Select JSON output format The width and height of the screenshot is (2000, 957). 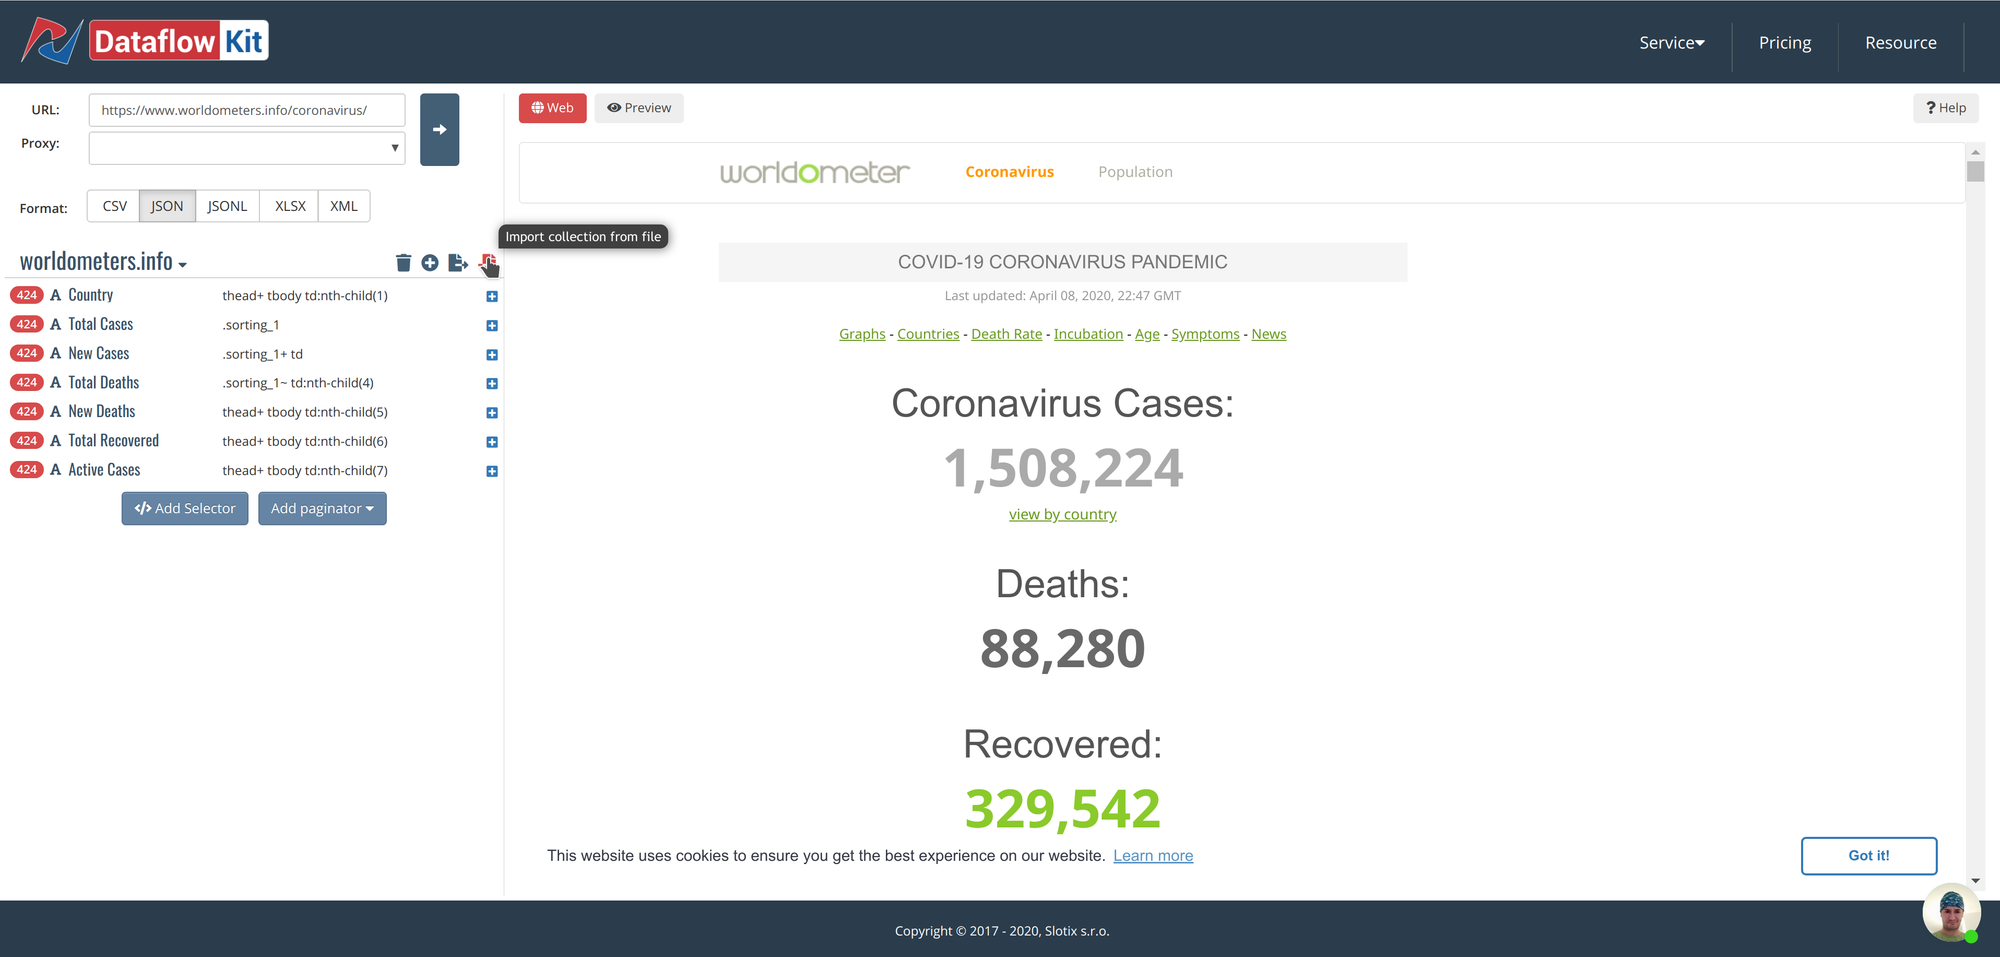(167, 206)
